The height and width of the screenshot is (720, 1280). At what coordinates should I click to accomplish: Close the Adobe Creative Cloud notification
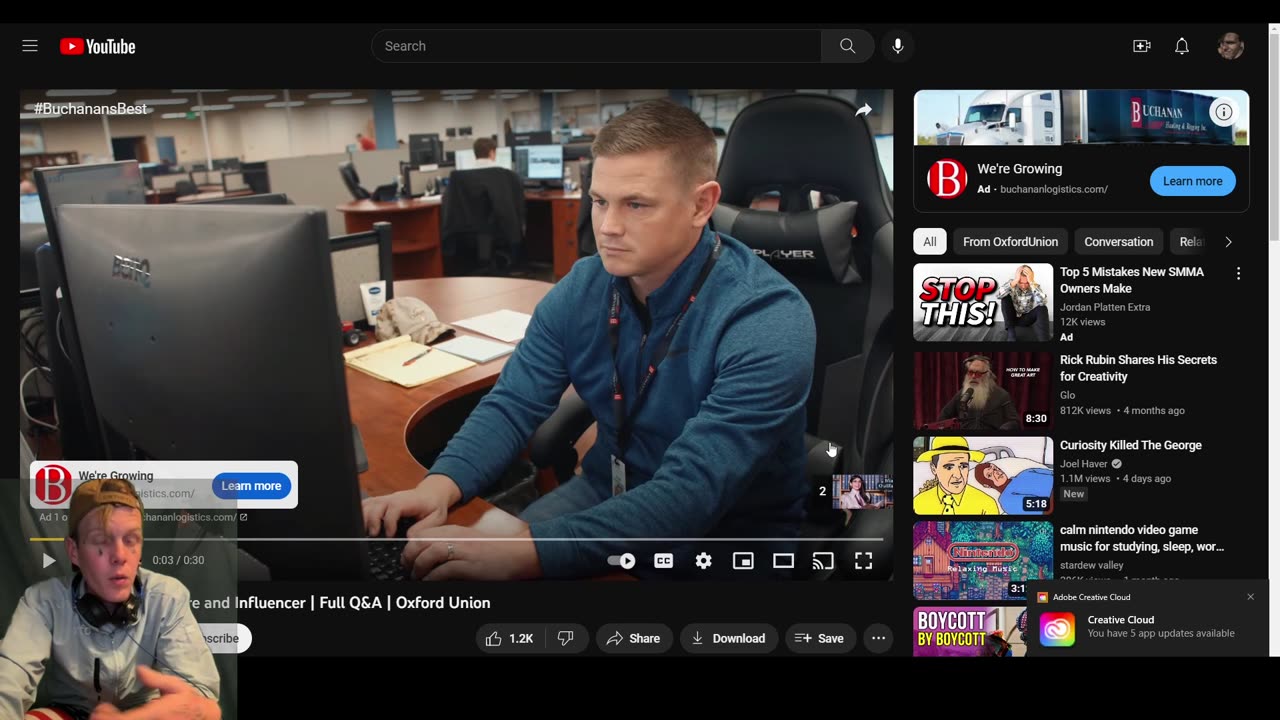[1250, 597]
